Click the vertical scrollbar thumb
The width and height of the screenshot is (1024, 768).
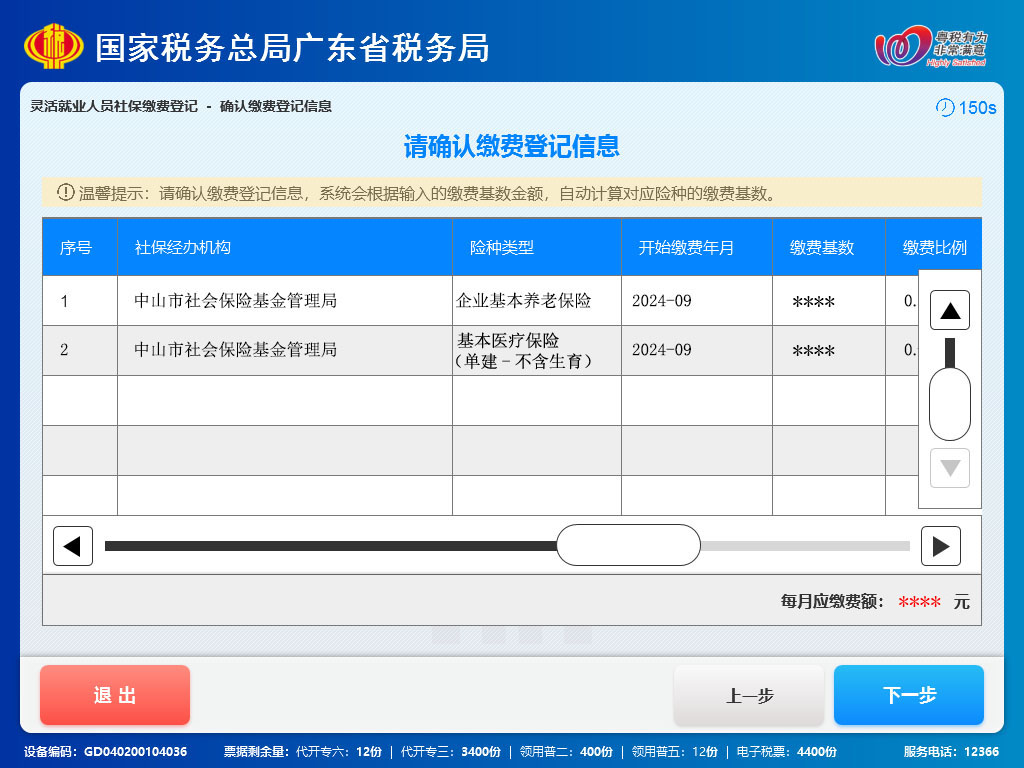tap(948, 403)
